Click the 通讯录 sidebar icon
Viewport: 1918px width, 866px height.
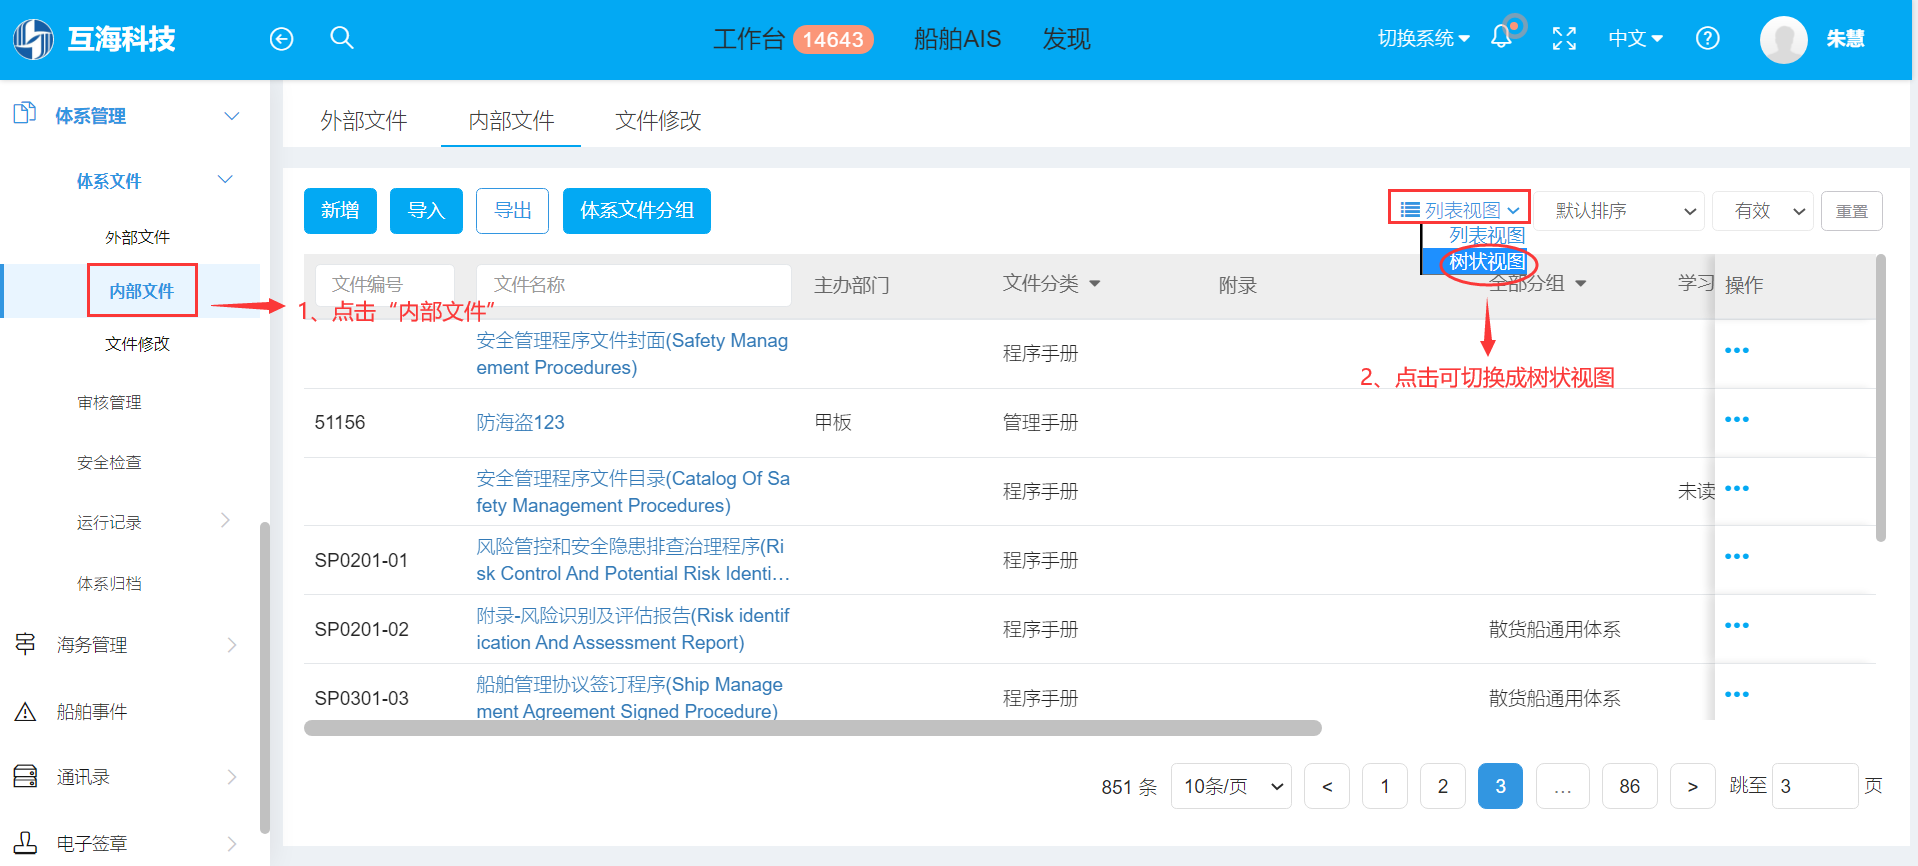(25, 776)
